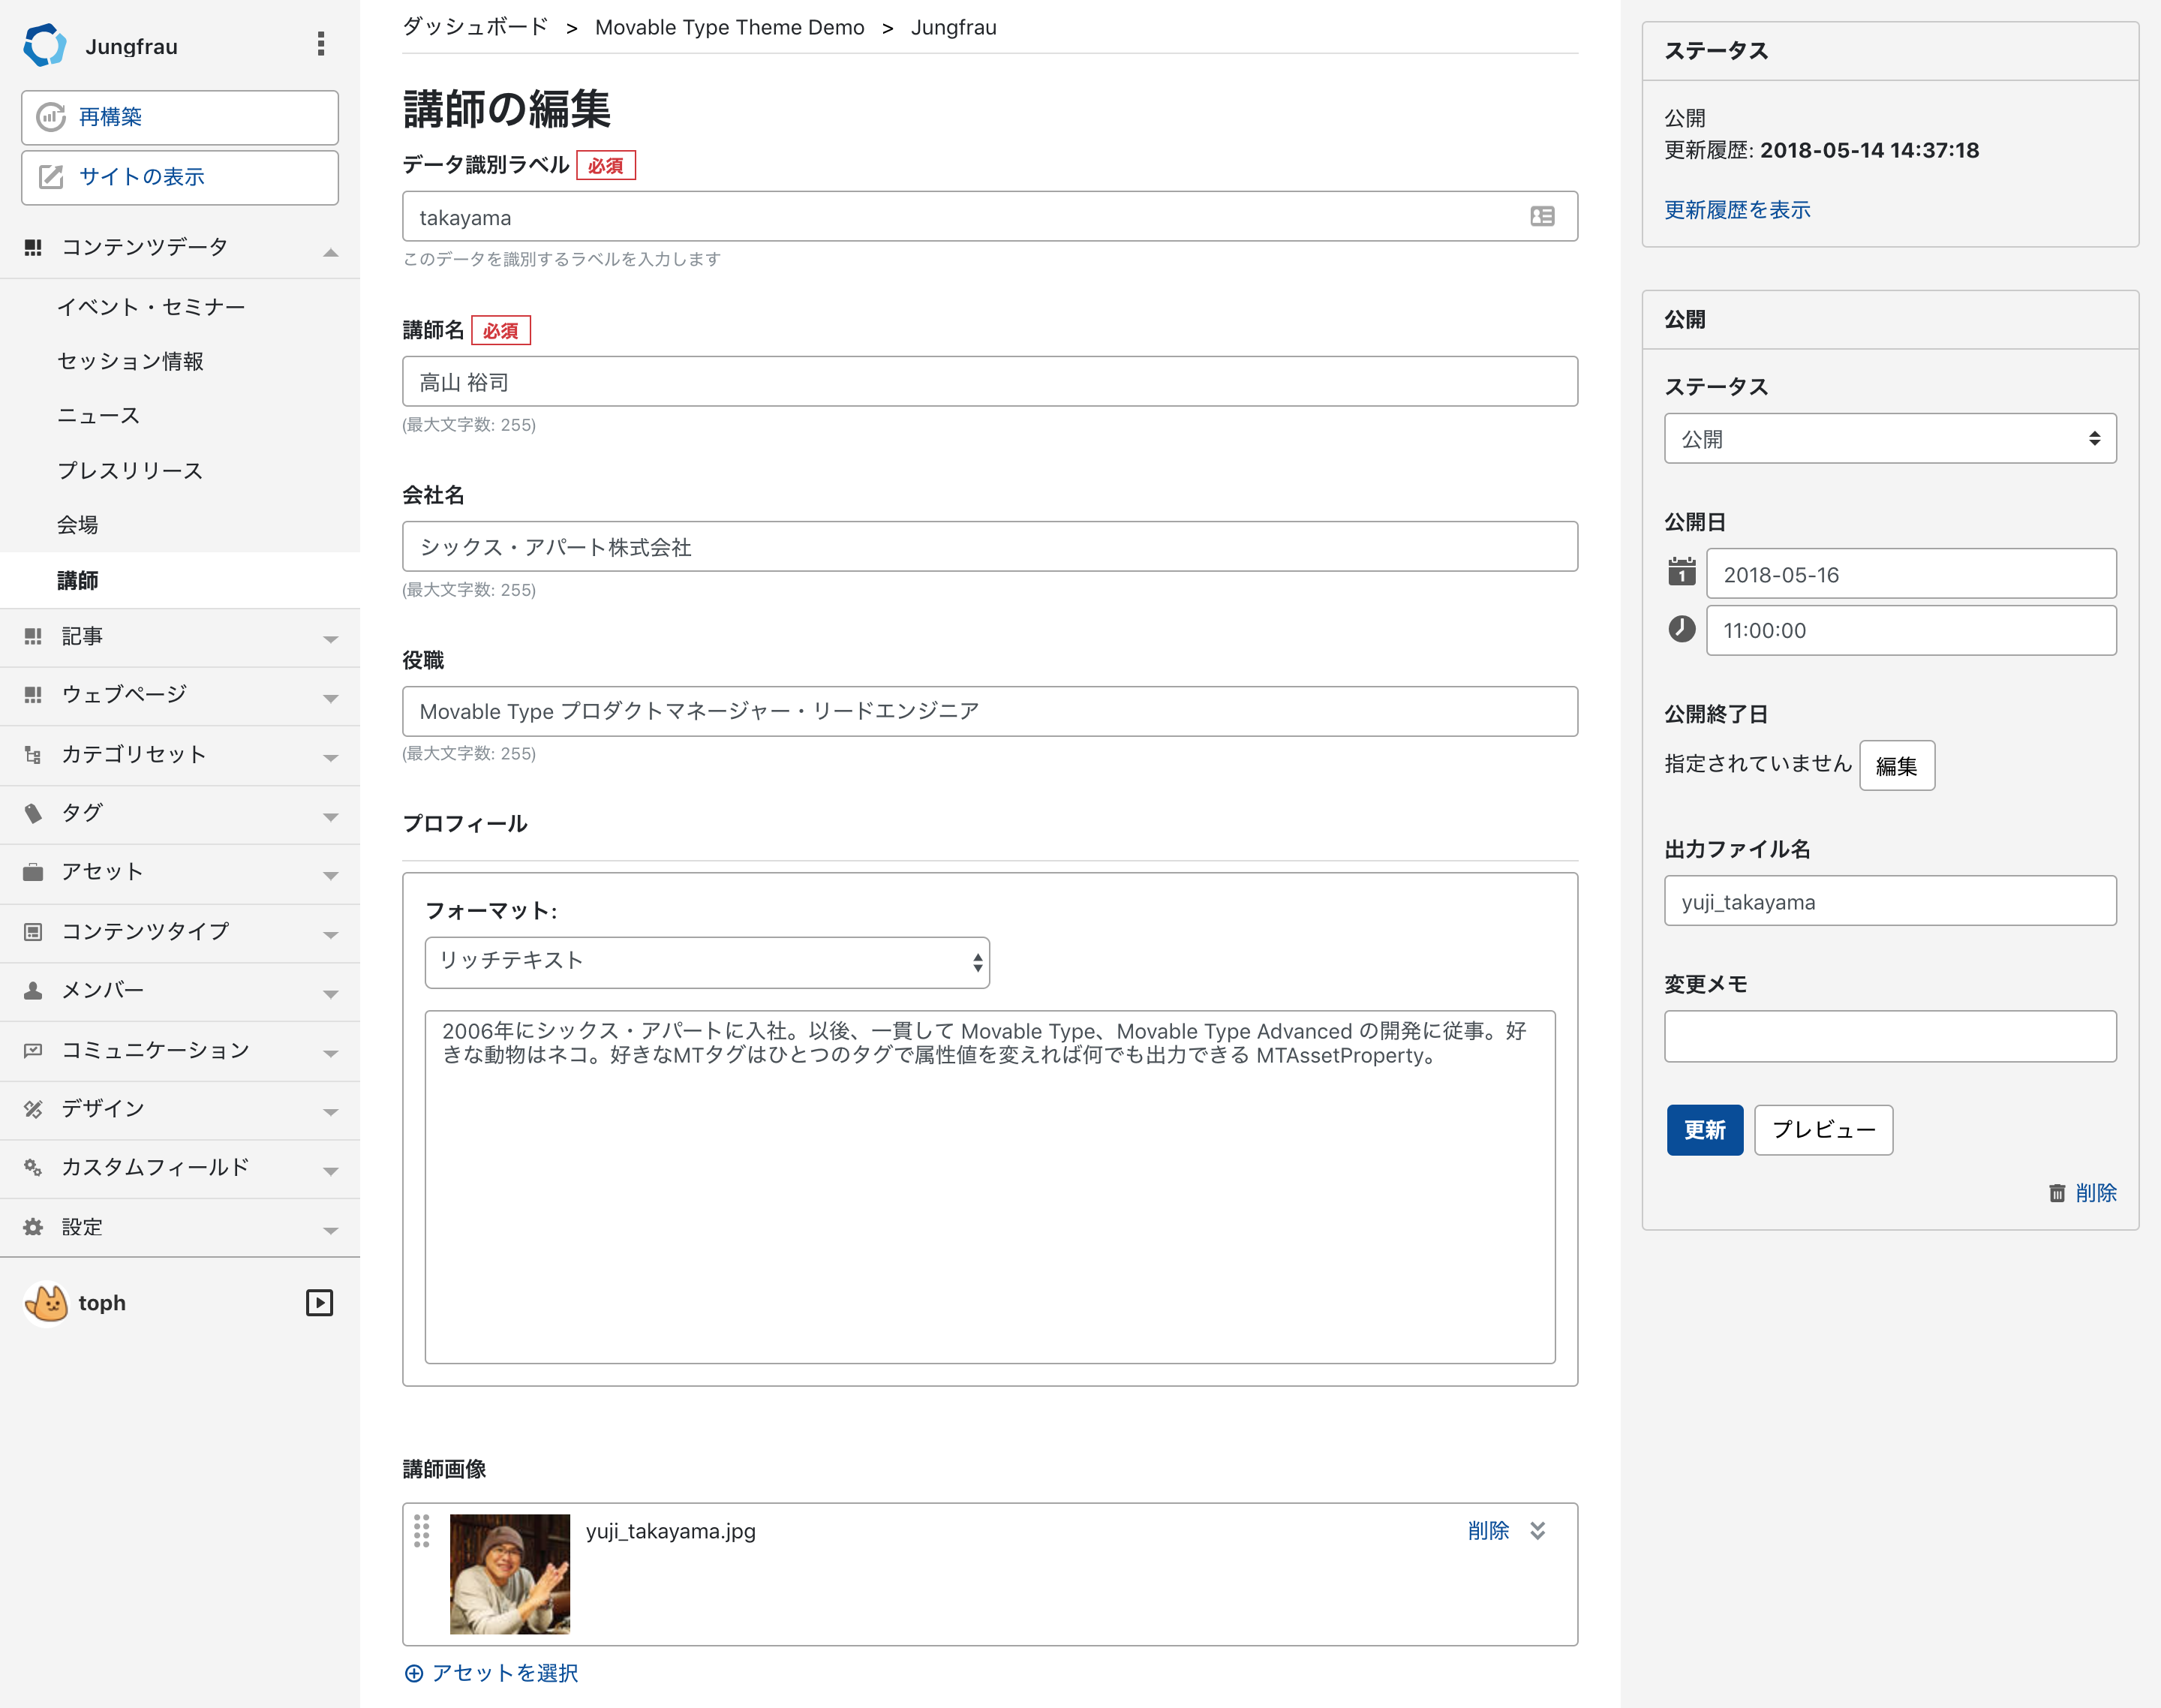Click the clock icon beside the 11:00:00 time field

click(1681, 629)
